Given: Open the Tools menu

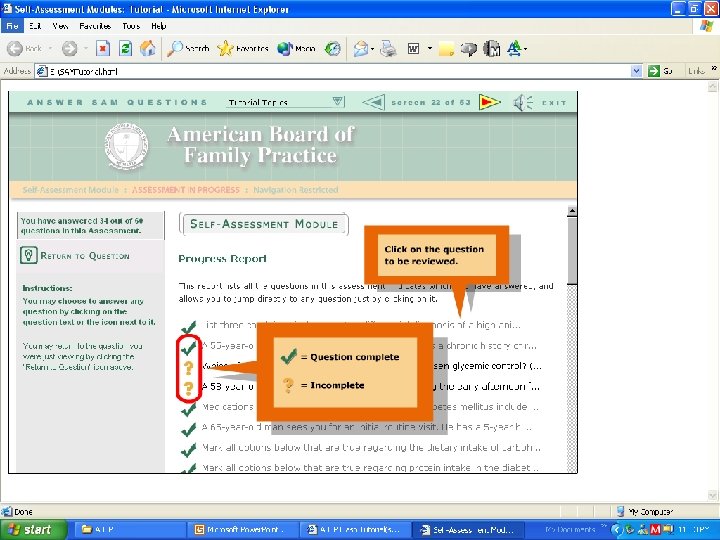Looking at the screenshot, I should click(x=131, y=26).
